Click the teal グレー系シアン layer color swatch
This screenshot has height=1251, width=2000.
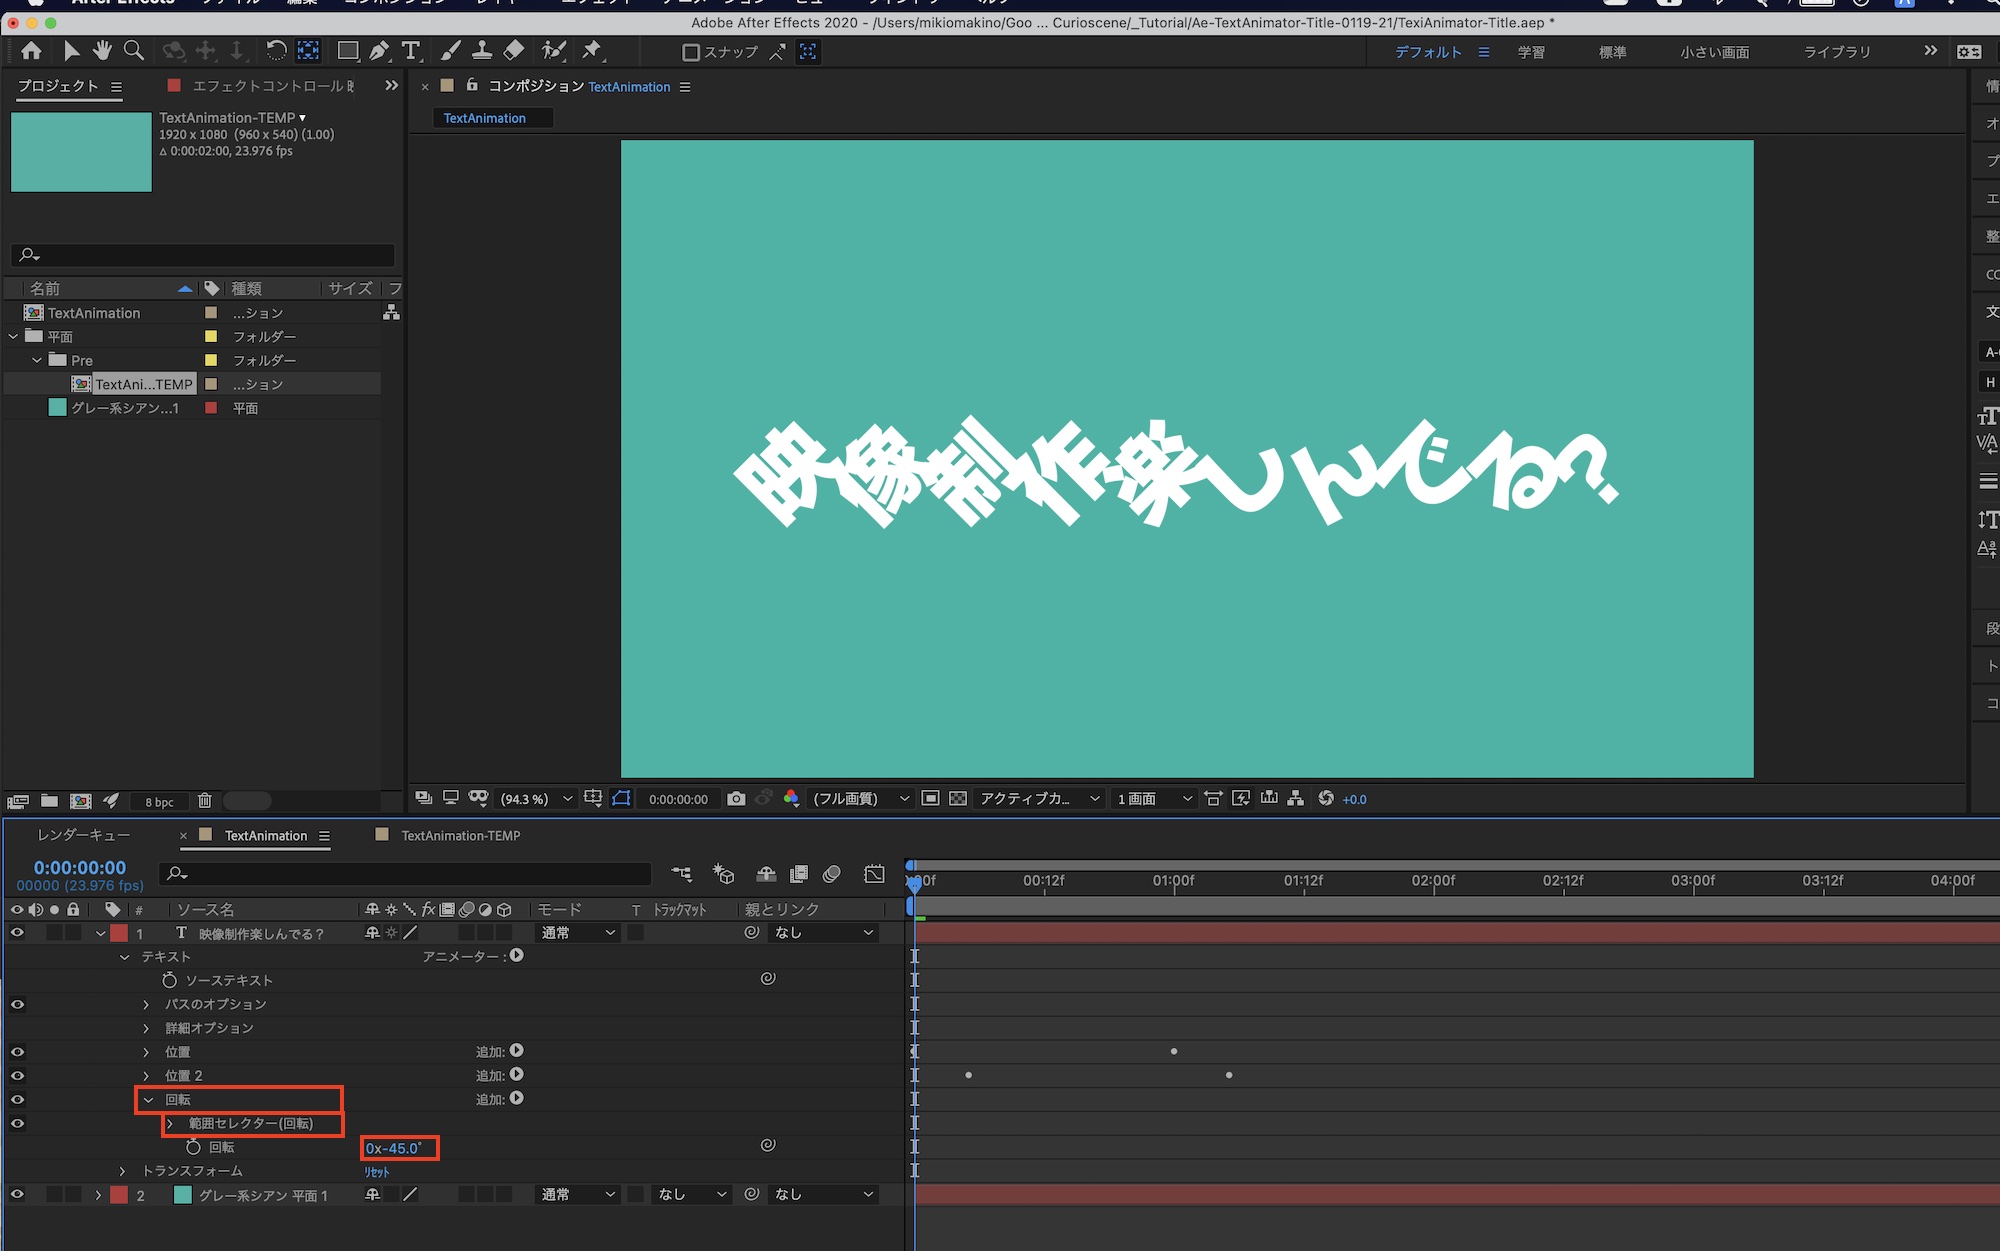pyautogui.click(x=183, y=1194)
